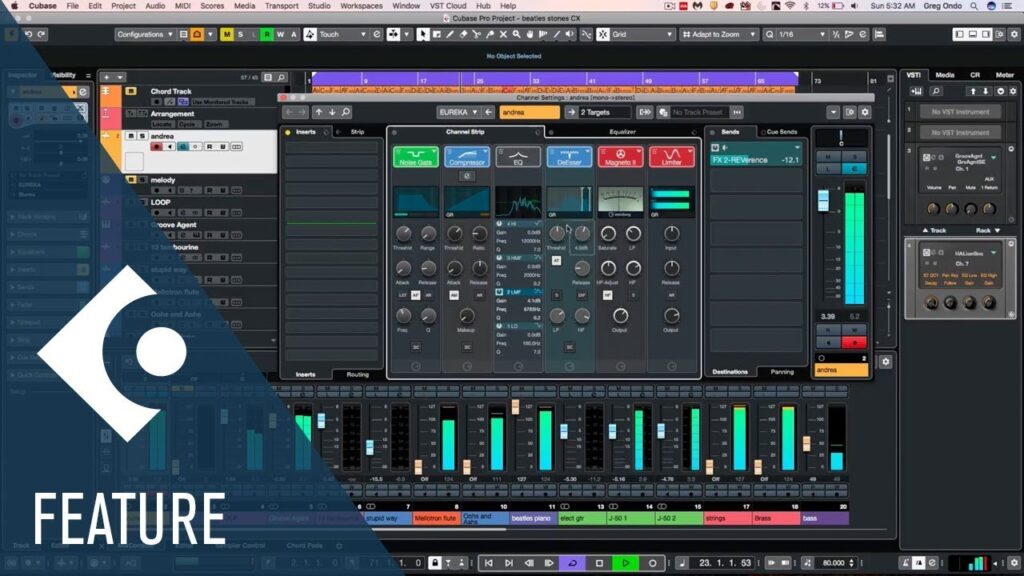Open the Touch automation mode dropdown
Screen dimensions: 1024x576
[340, 34]
